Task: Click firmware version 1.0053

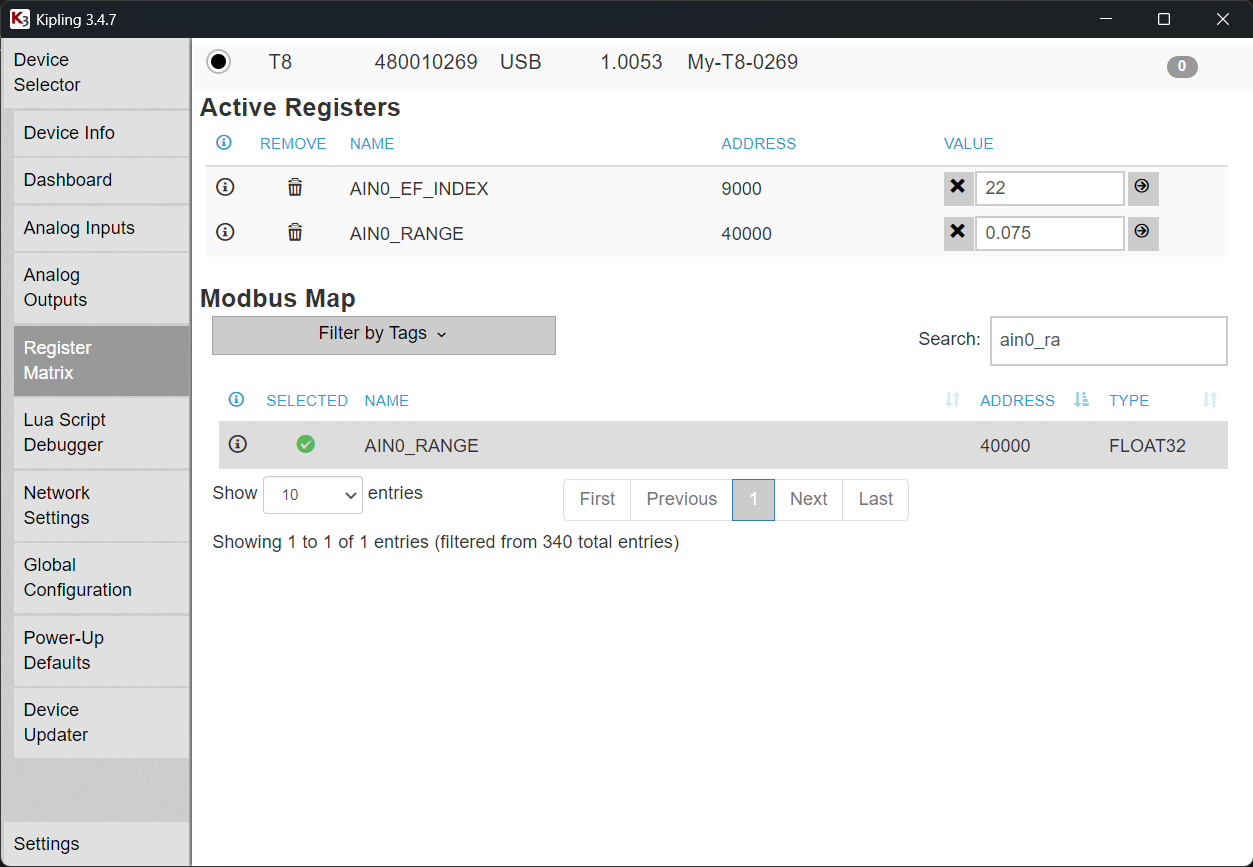Action: (631, 62)
